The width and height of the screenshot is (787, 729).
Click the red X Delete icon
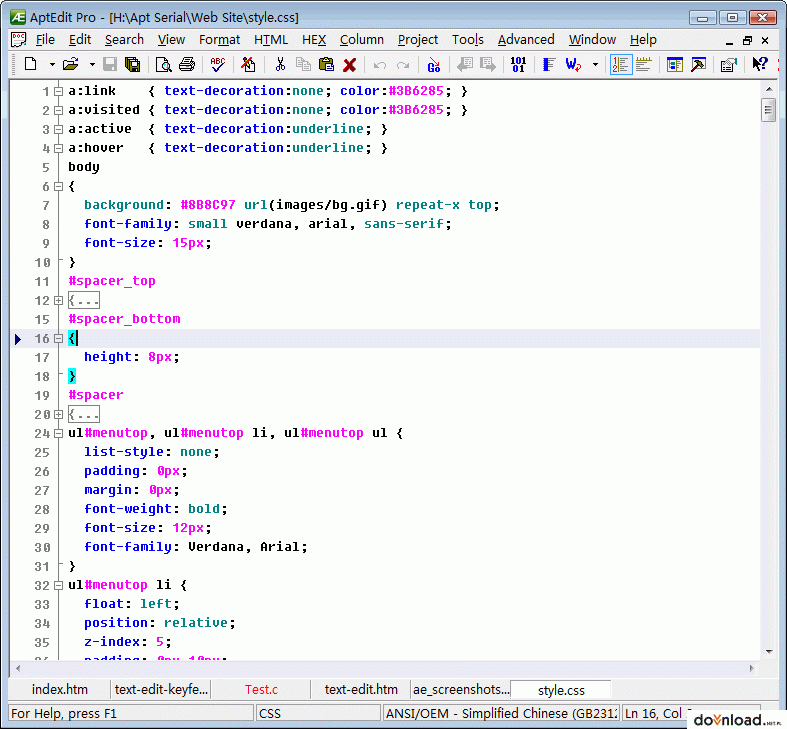tap(350, 64)
